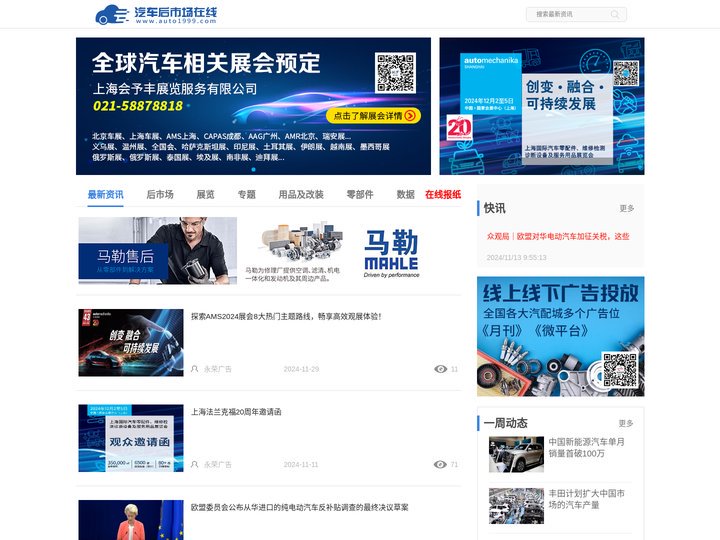Click the site logo 汽车后市场在线
The height and width of the screenshot is (540, 720).
point(156,14)
